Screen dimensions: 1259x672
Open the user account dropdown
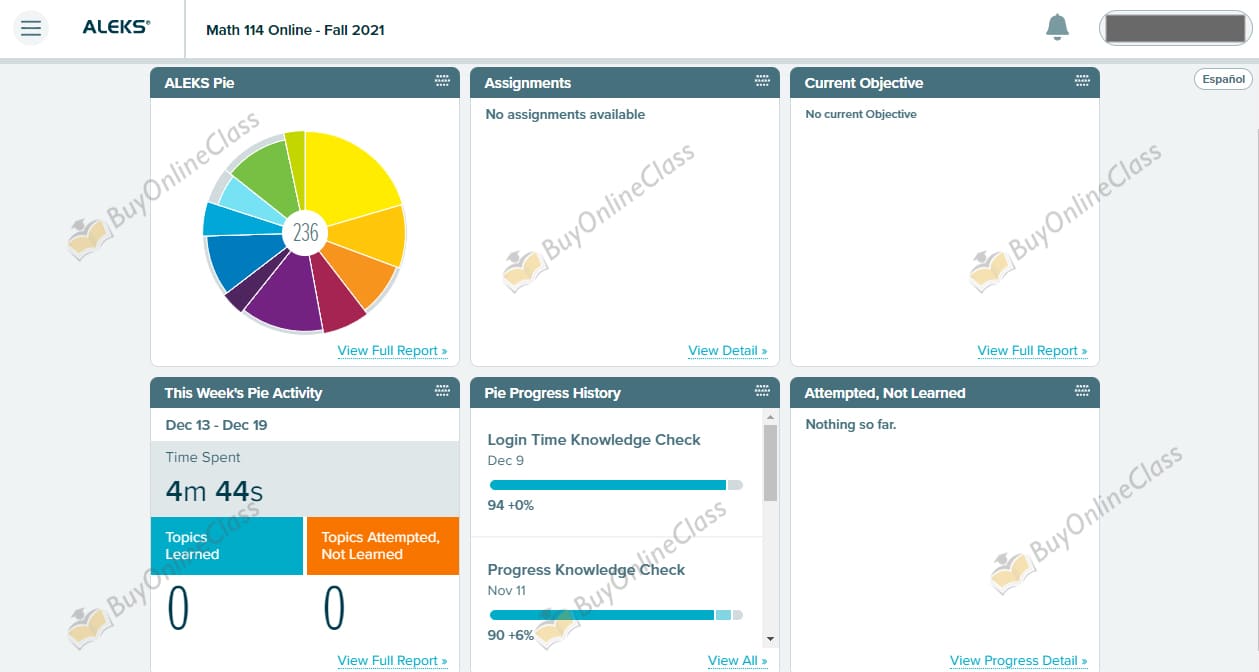point(1173,28)
